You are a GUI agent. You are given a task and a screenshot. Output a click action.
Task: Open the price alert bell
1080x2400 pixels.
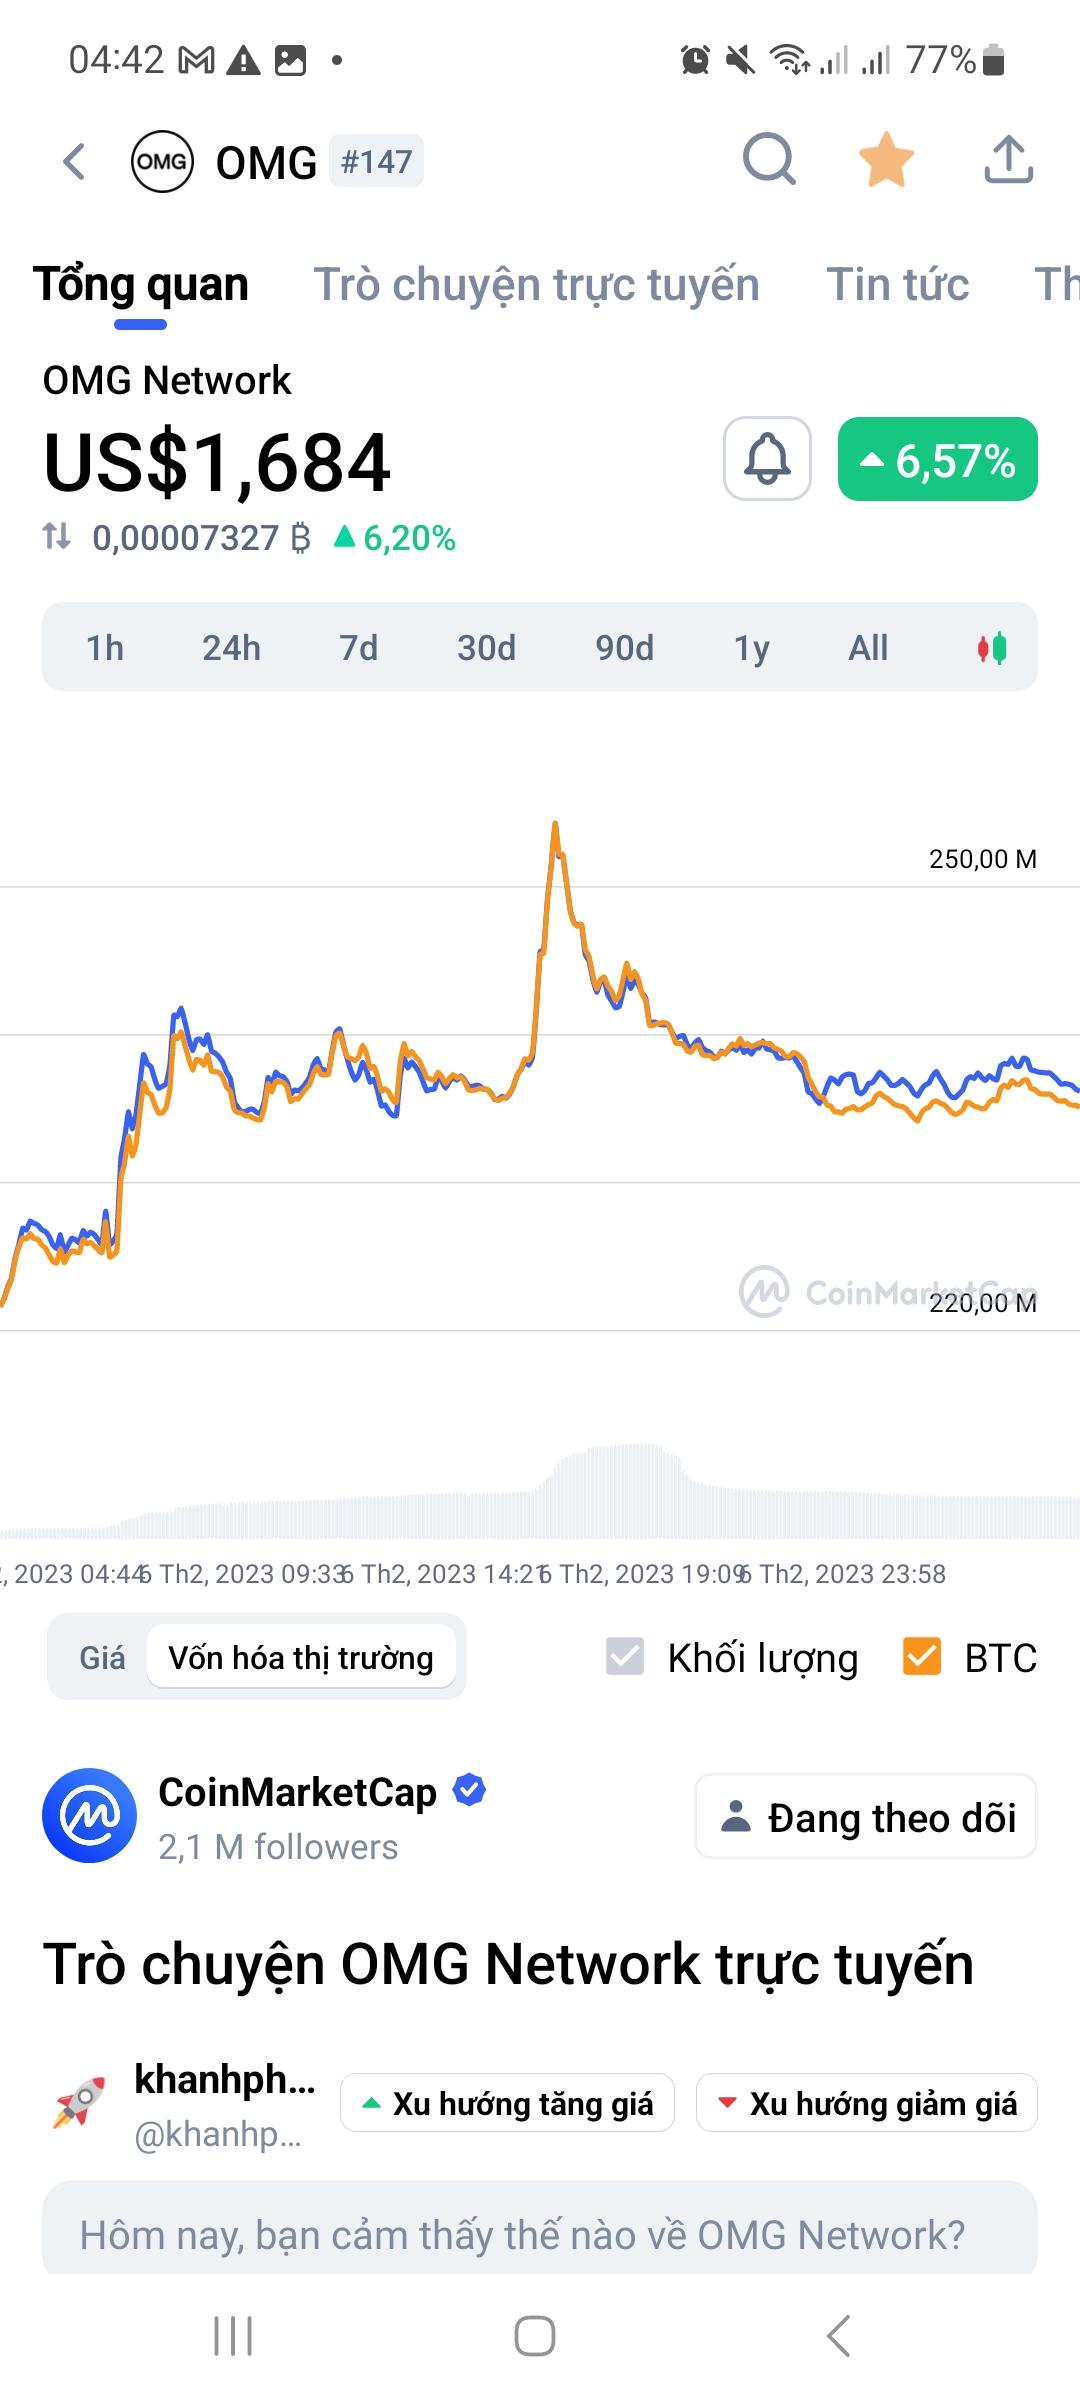click(x=767, y=459)
